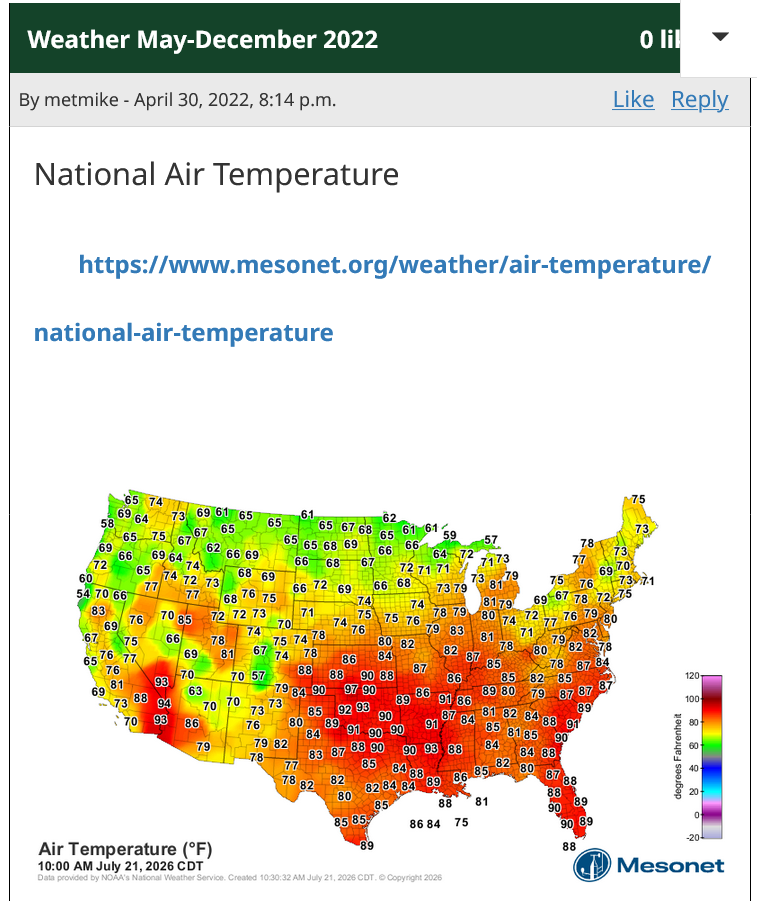Open the dropdown arrow beside the likes count
757x901 pixels.
(720, 37)
